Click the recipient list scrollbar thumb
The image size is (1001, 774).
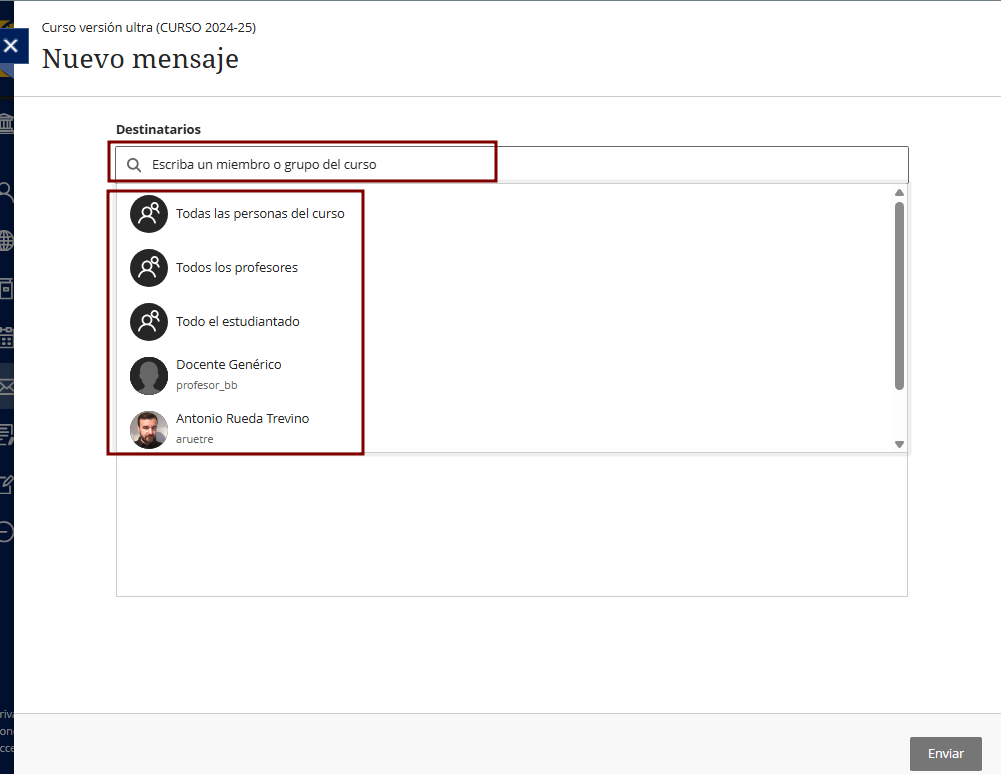(x=899, y=295)
